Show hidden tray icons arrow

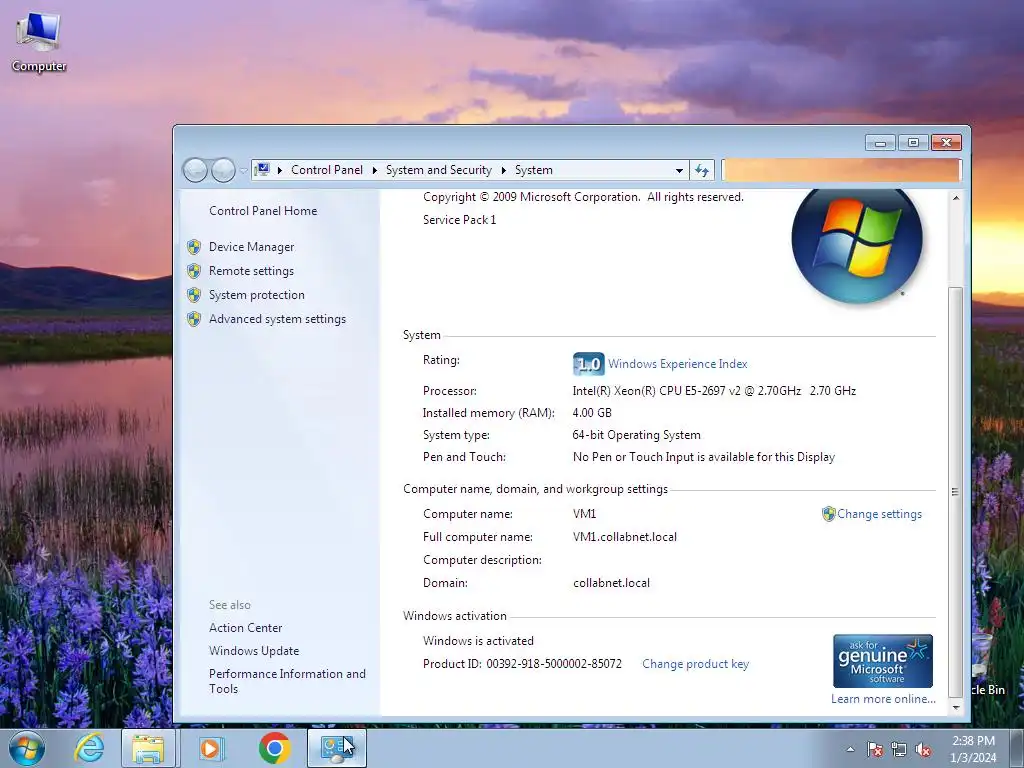click(x=850, y=749)
